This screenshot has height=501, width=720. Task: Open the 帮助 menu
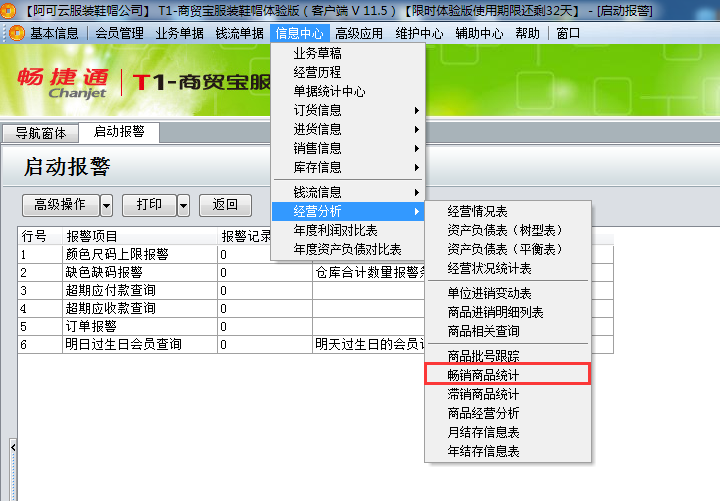coord(527,33)
